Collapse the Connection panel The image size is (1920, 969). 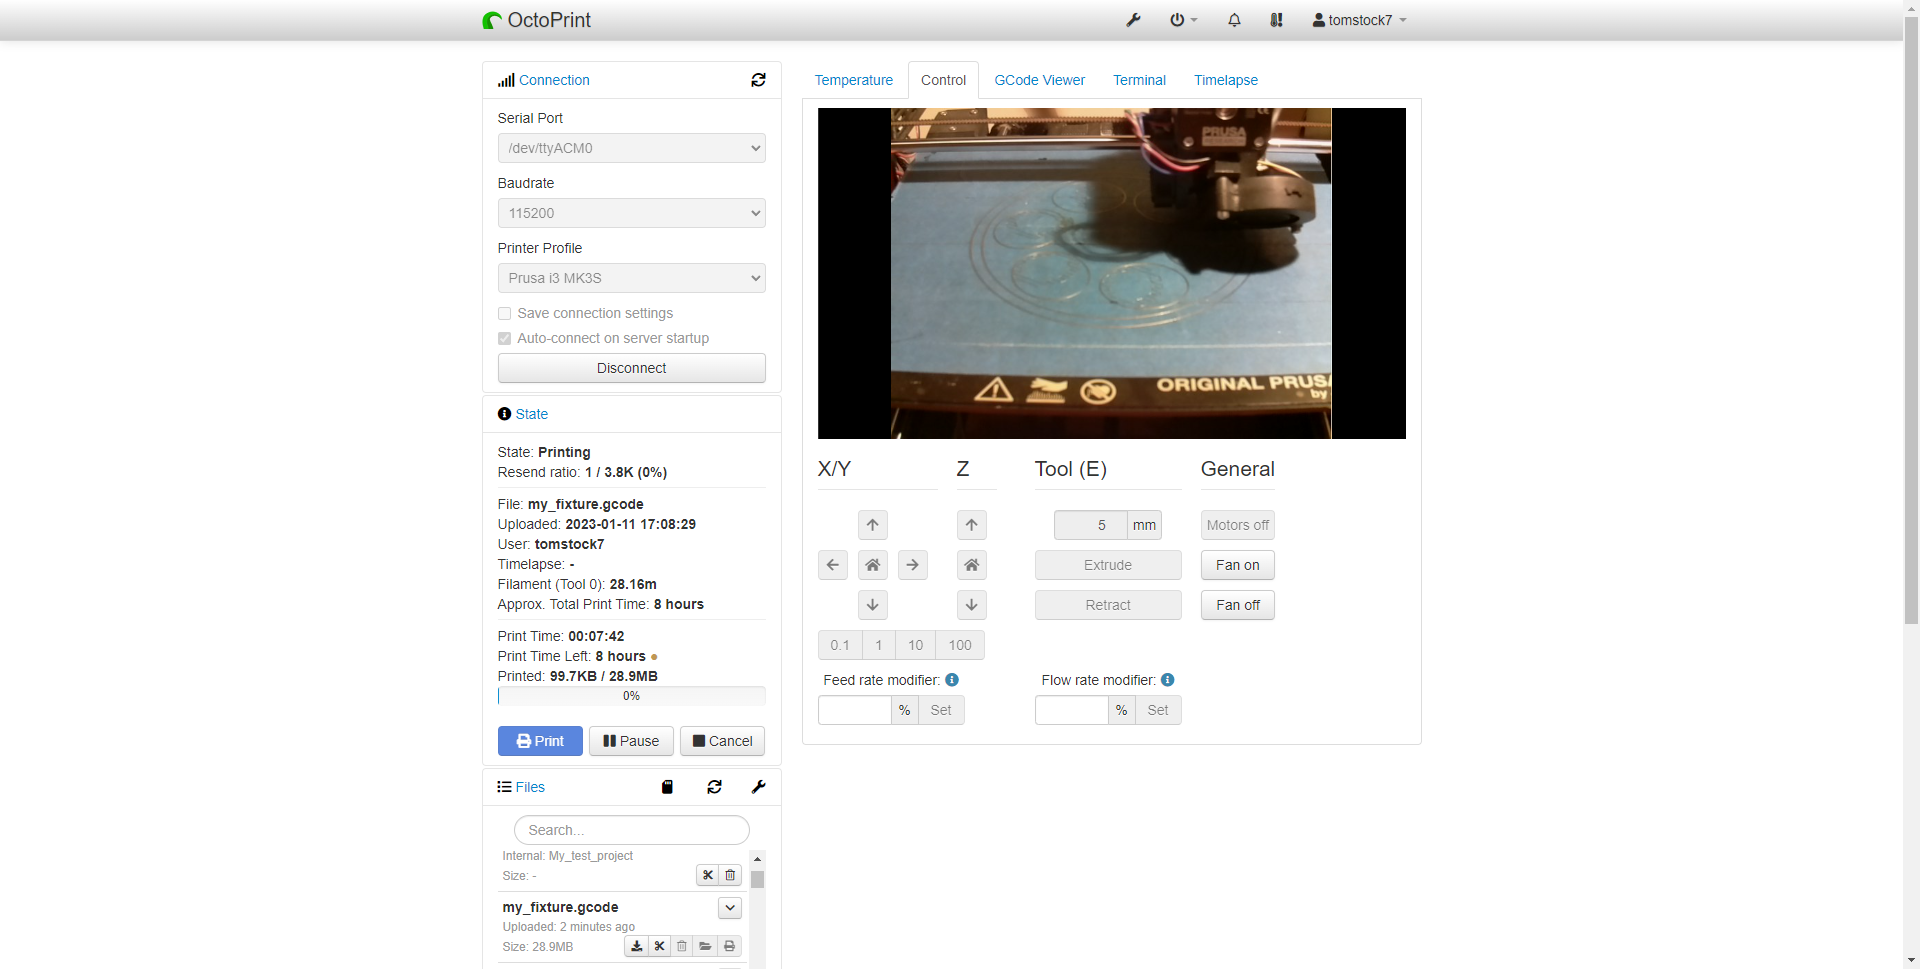pyautogui.click(x=554, y=80)
